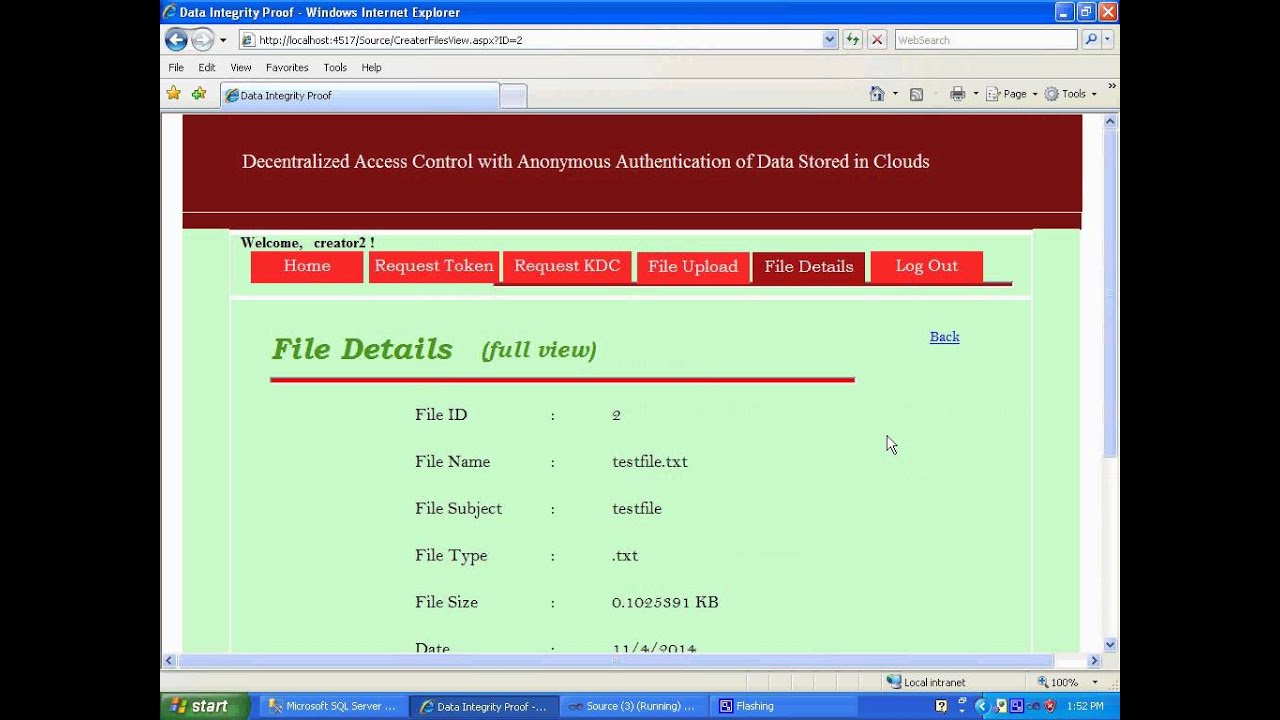The image size is (1280, 720).
Task: Select the Data Integrity Proof browser tab
Action: 359,96
